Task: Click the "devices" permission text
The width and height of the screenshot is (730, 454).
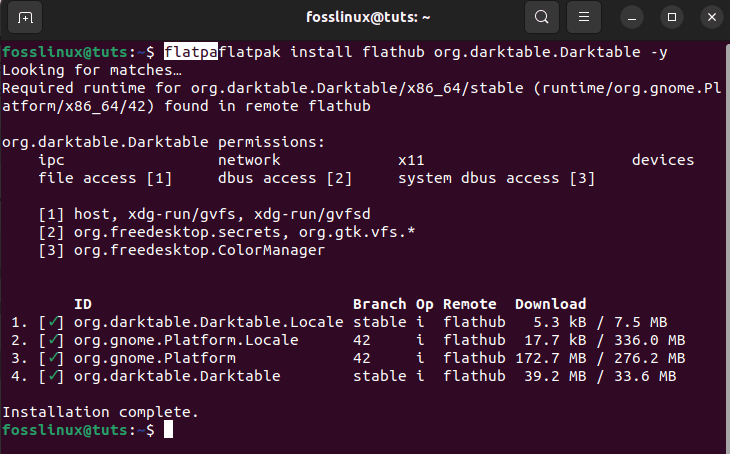Action: click(x=662, y=160)
